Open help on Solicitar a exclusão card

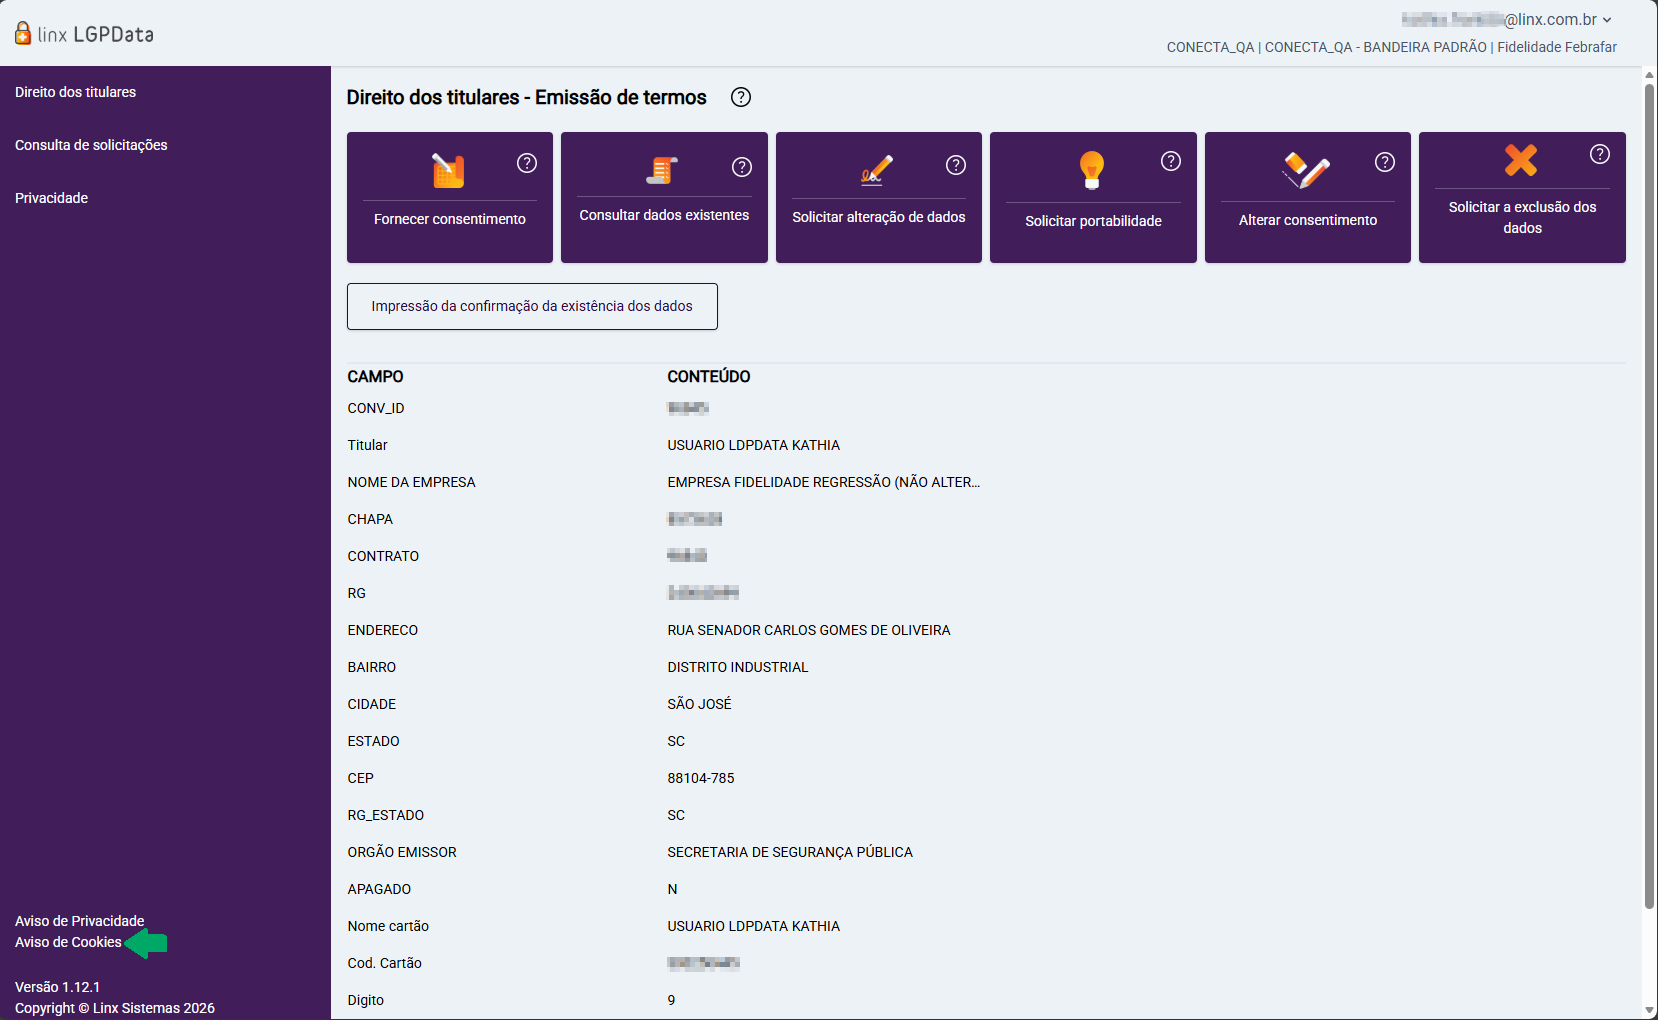coord(1600,154)
